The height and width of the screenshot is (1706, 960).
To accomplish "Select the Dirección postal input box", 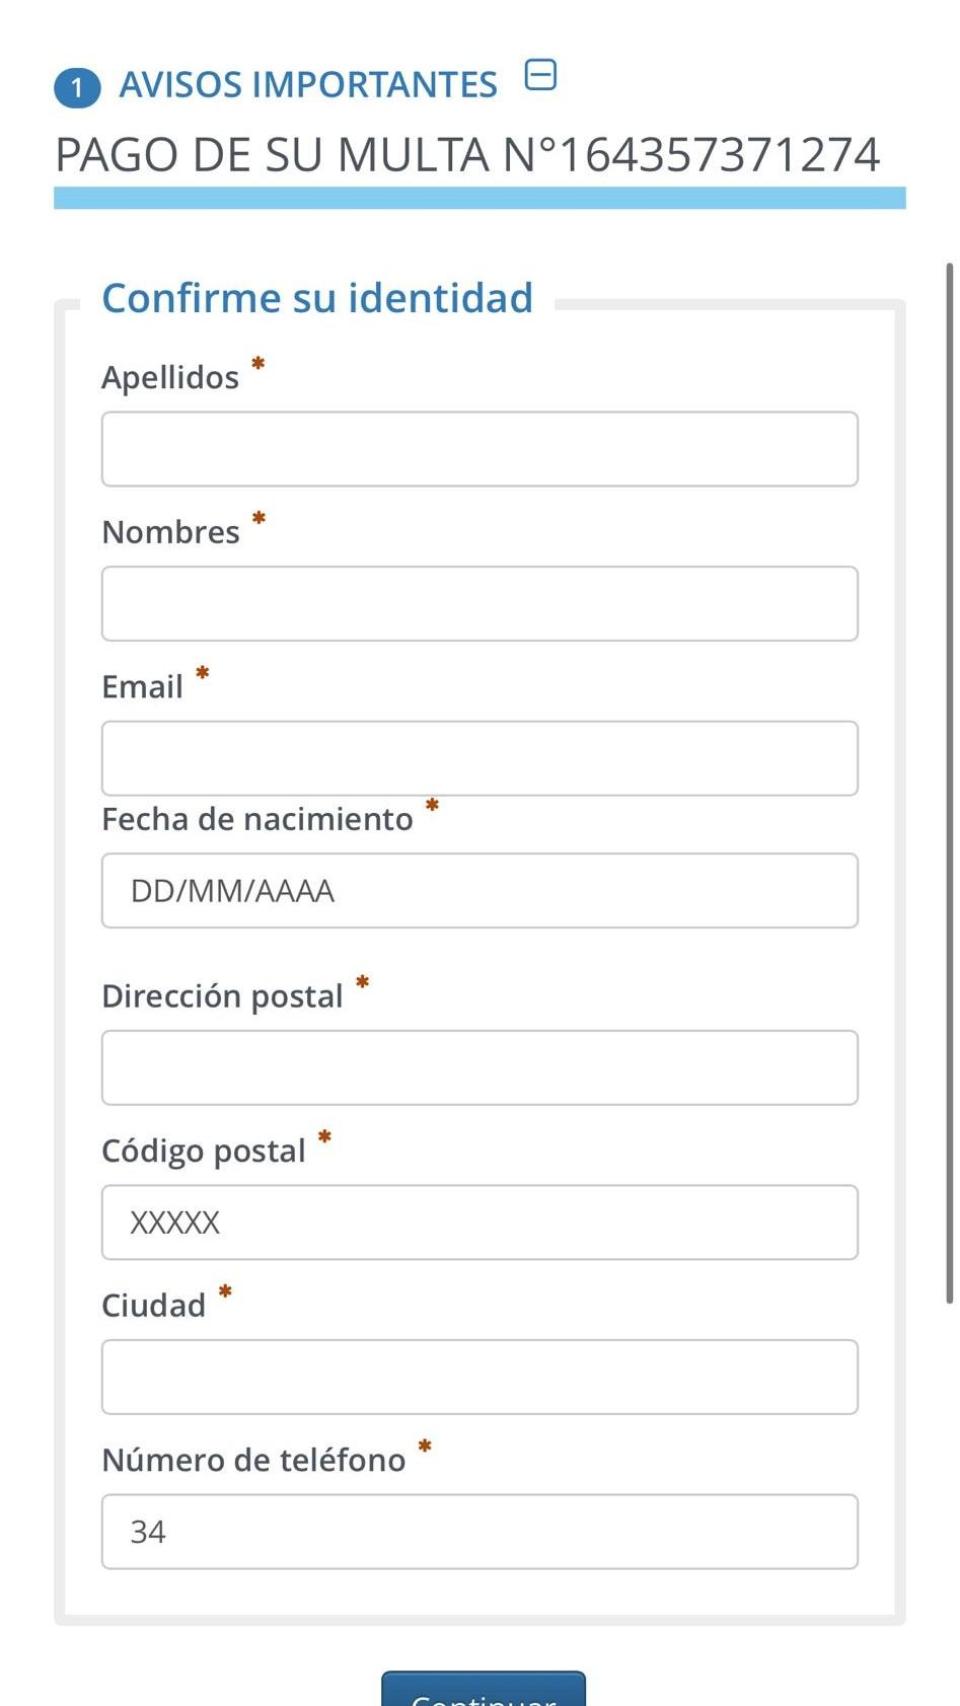I will pyautogui.click(x=478, y=1067).
